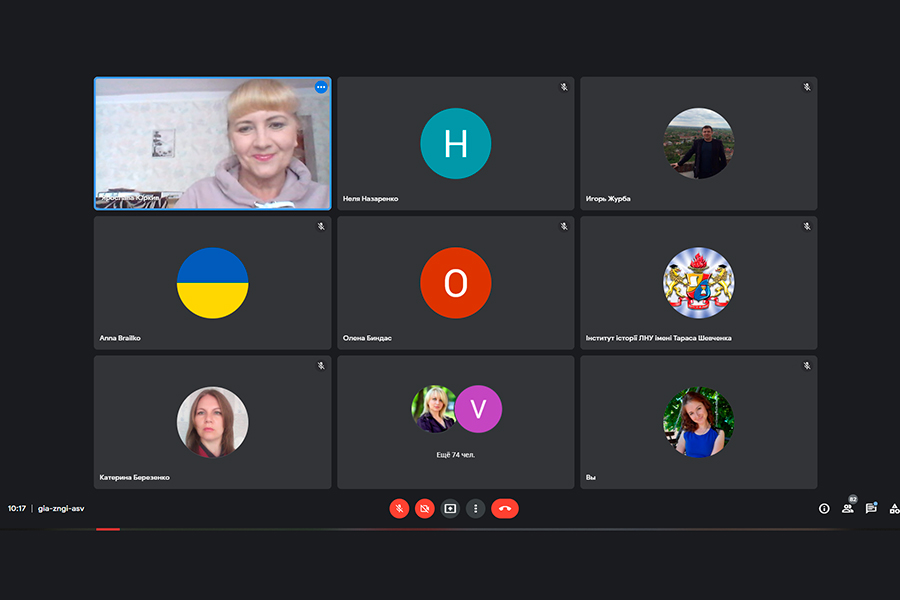Screen dimensions: 900x600
Task: Click the muted mic icon on Anna Brailko tile
Action: tap(321, 226)
